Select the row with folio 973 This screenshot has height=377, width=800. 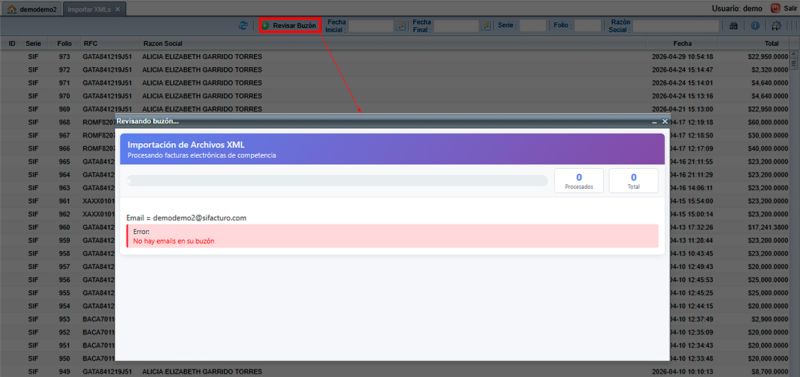pos(396,57)
